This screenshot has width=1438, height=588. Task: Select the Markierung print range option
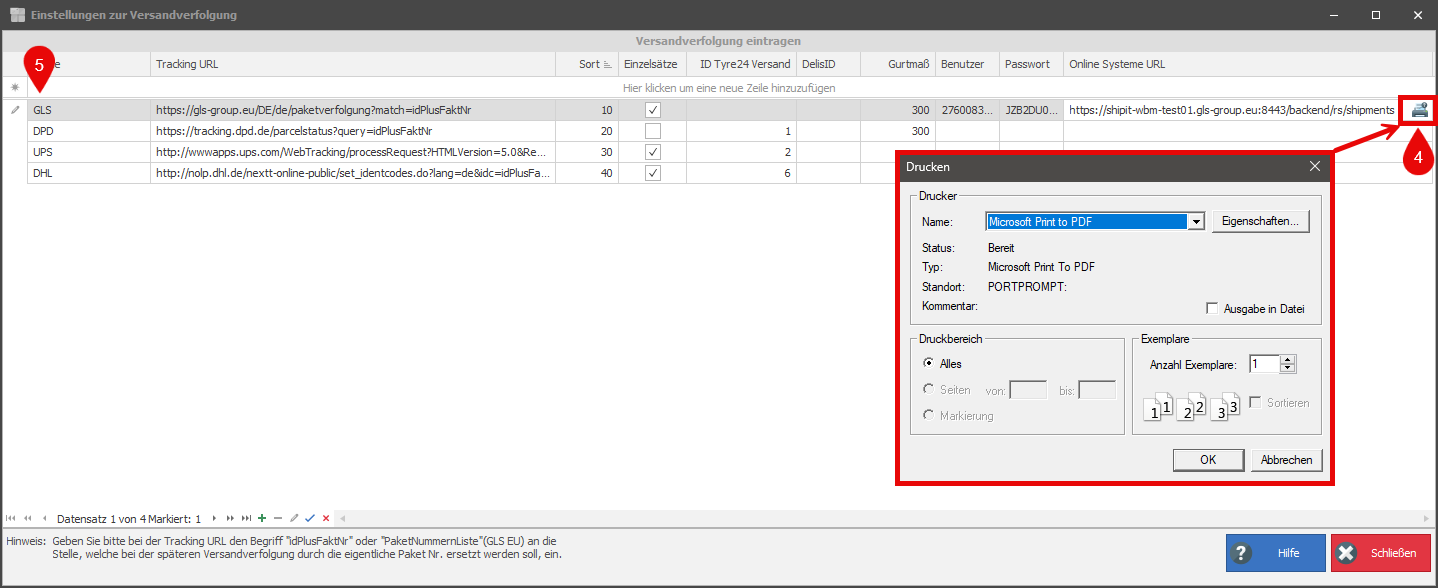click(x=930, y=416)
